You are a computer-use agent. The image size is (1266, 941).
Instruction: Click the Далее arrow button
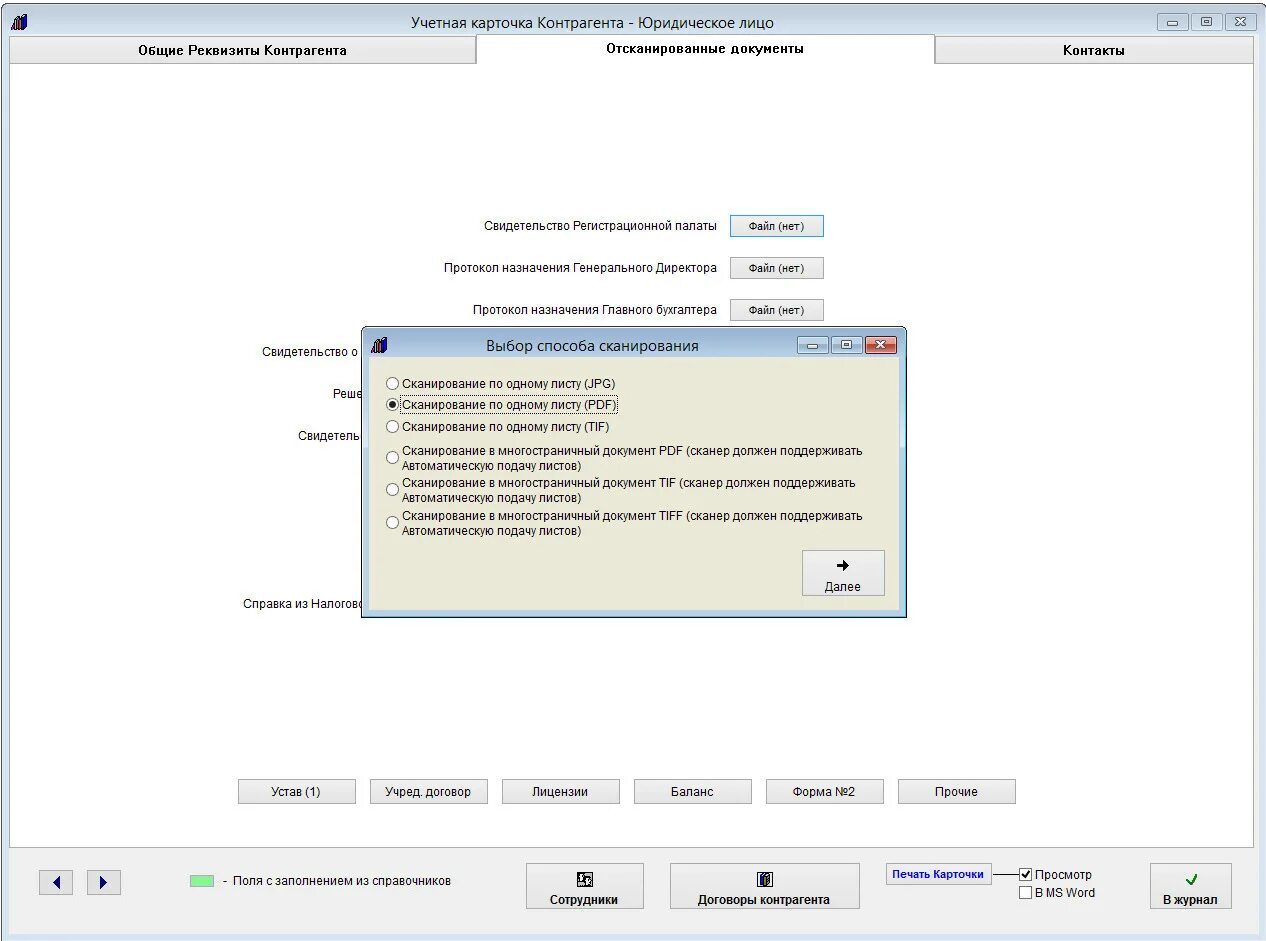tap(843, 573)
